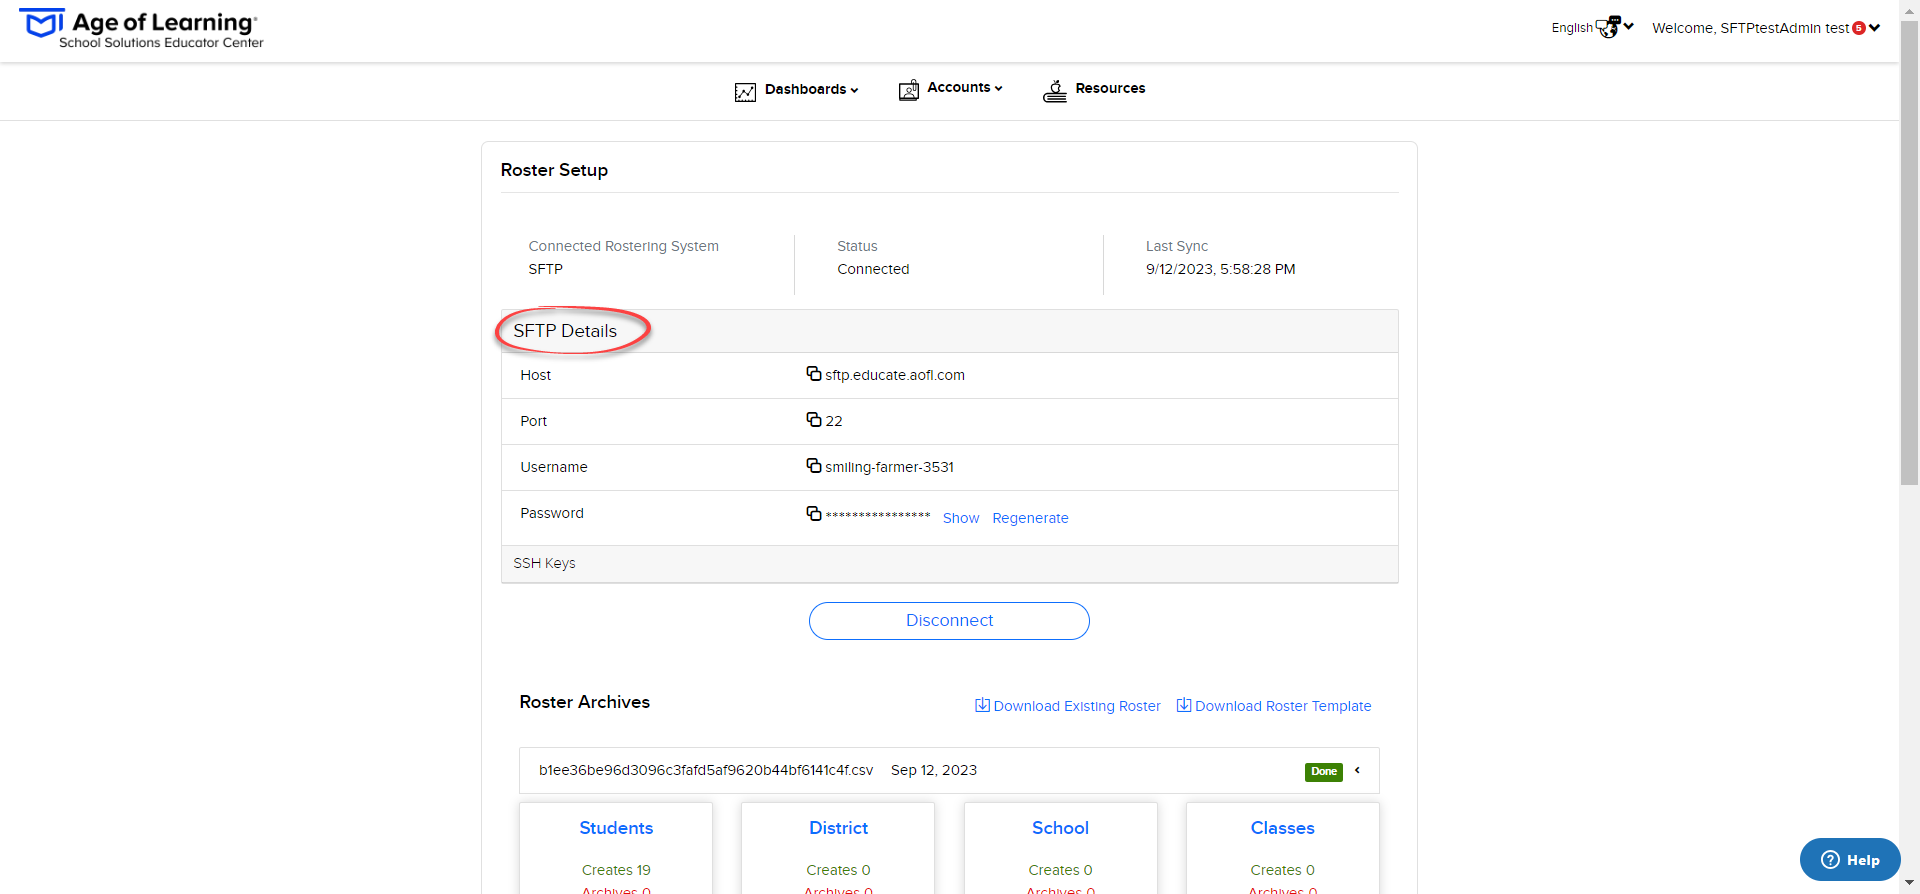Click the Download Roster Template icon
The height and width of the screenshot is (894, 1920).
(x=1184, y=705)
